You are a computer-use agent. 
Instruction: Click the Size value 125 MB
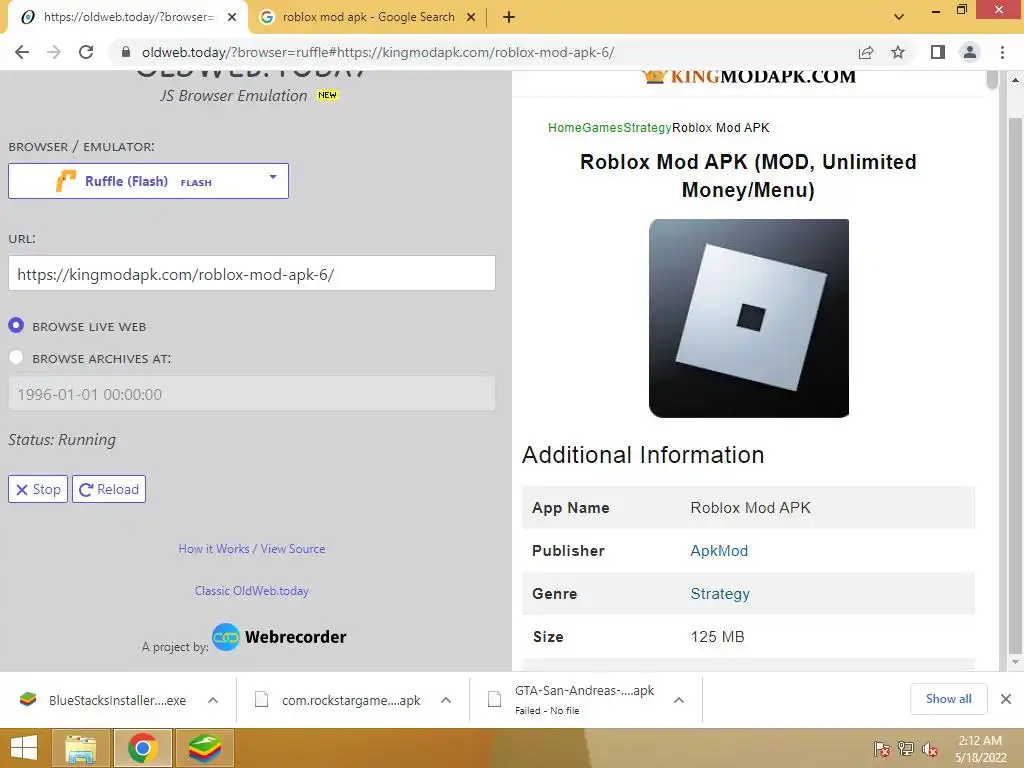[717, 637]
